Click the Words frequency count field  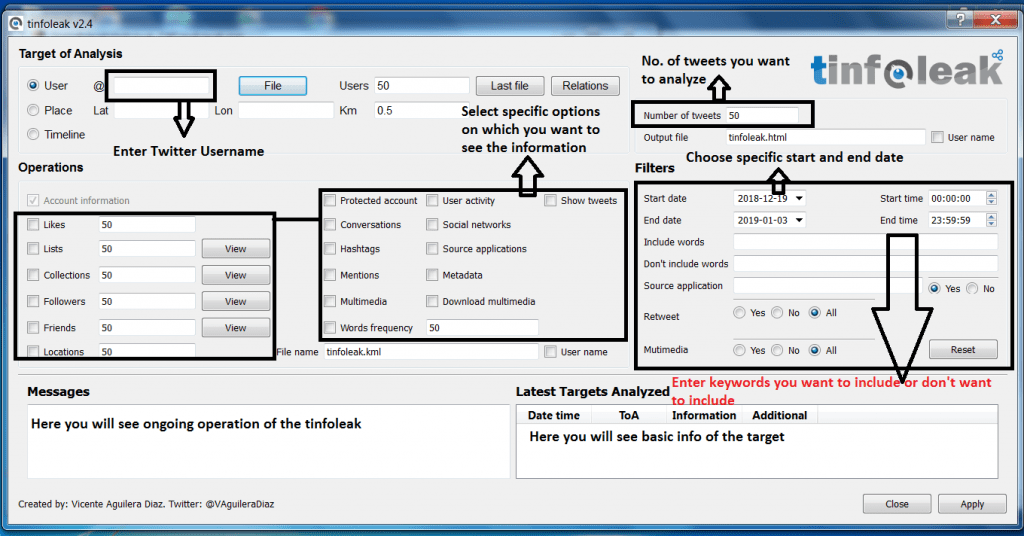(x=483, y=327)
